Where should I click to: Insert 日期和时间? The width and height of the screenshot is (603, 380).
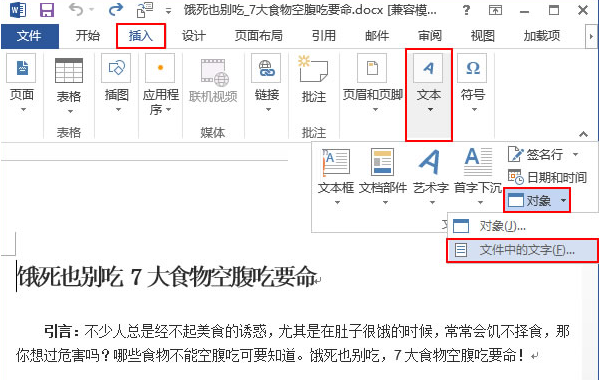click(x=547, y=177)
